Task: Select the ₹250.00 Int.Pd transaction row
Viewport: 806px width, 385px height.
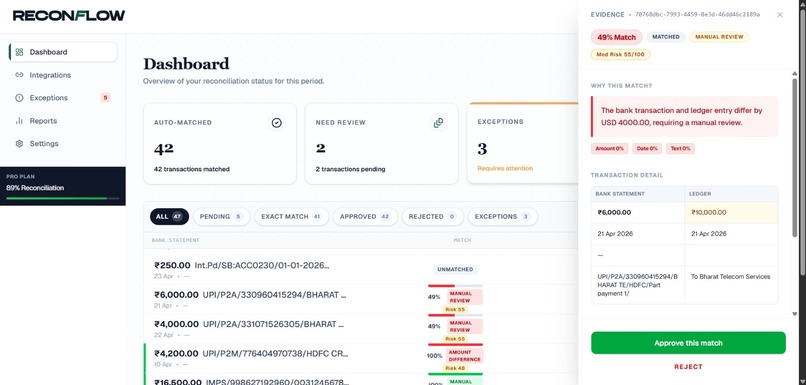Action: 361,270
